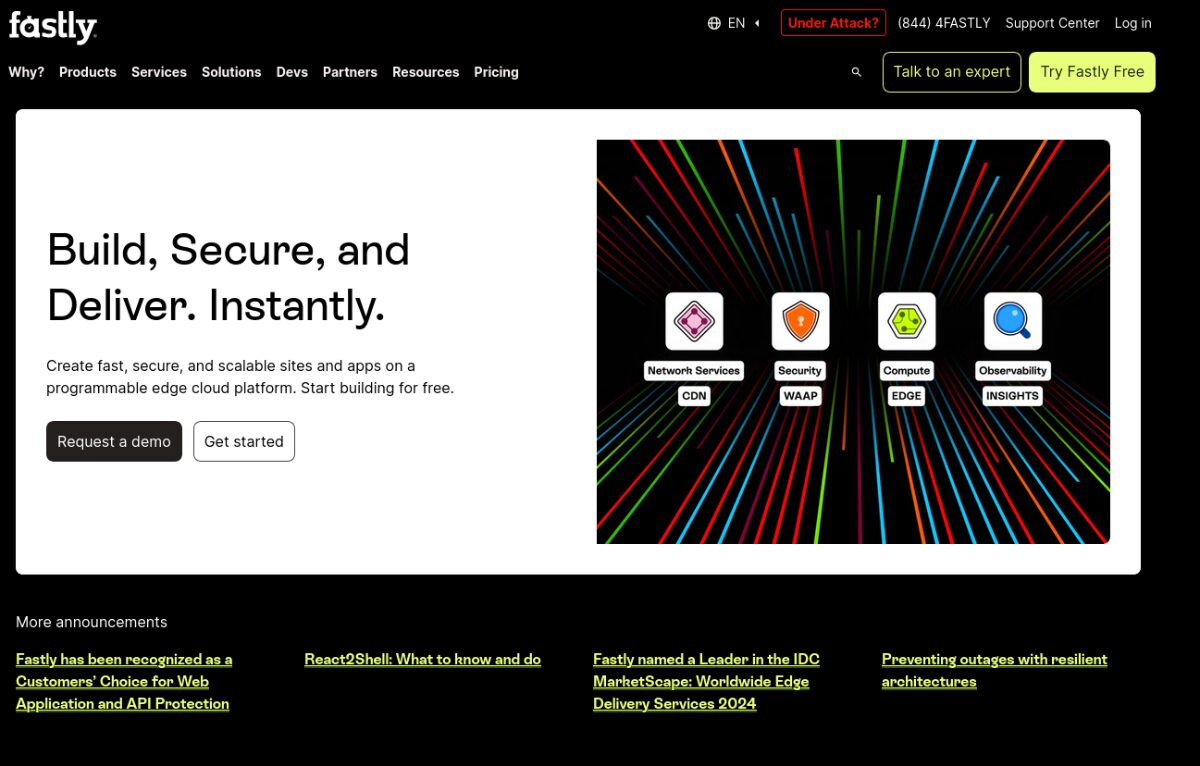The image size is (1200, 766).
Task: Open the Products menu
Action: click(88, 72)
